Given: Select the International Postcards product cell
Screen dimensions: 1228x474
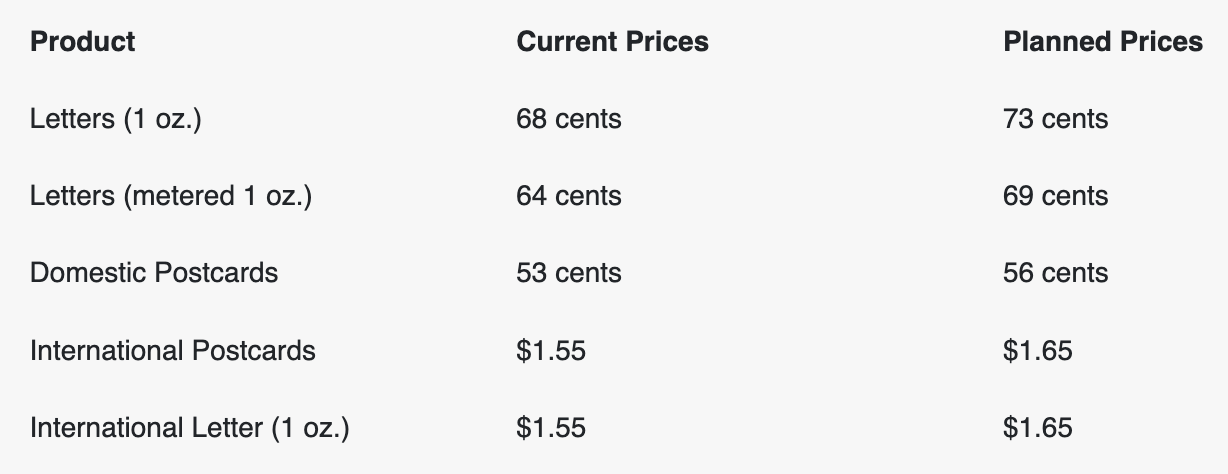Looking at the screenshot, I should tap(173, 351).
